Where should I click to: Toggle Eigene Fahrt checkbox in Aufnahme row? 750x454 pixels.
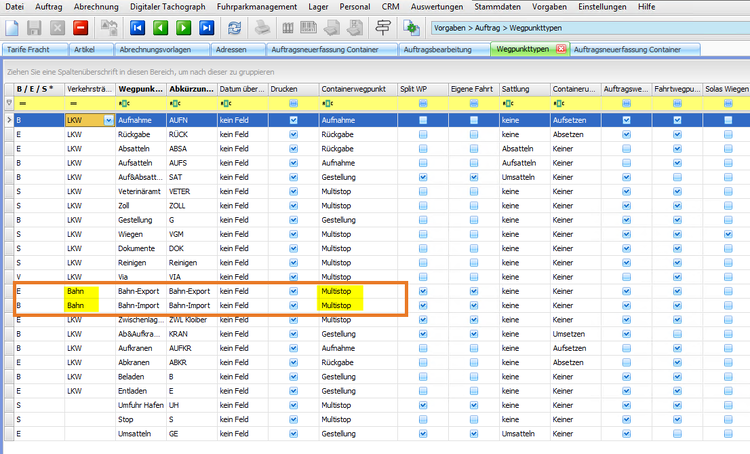tap(473, 120)
